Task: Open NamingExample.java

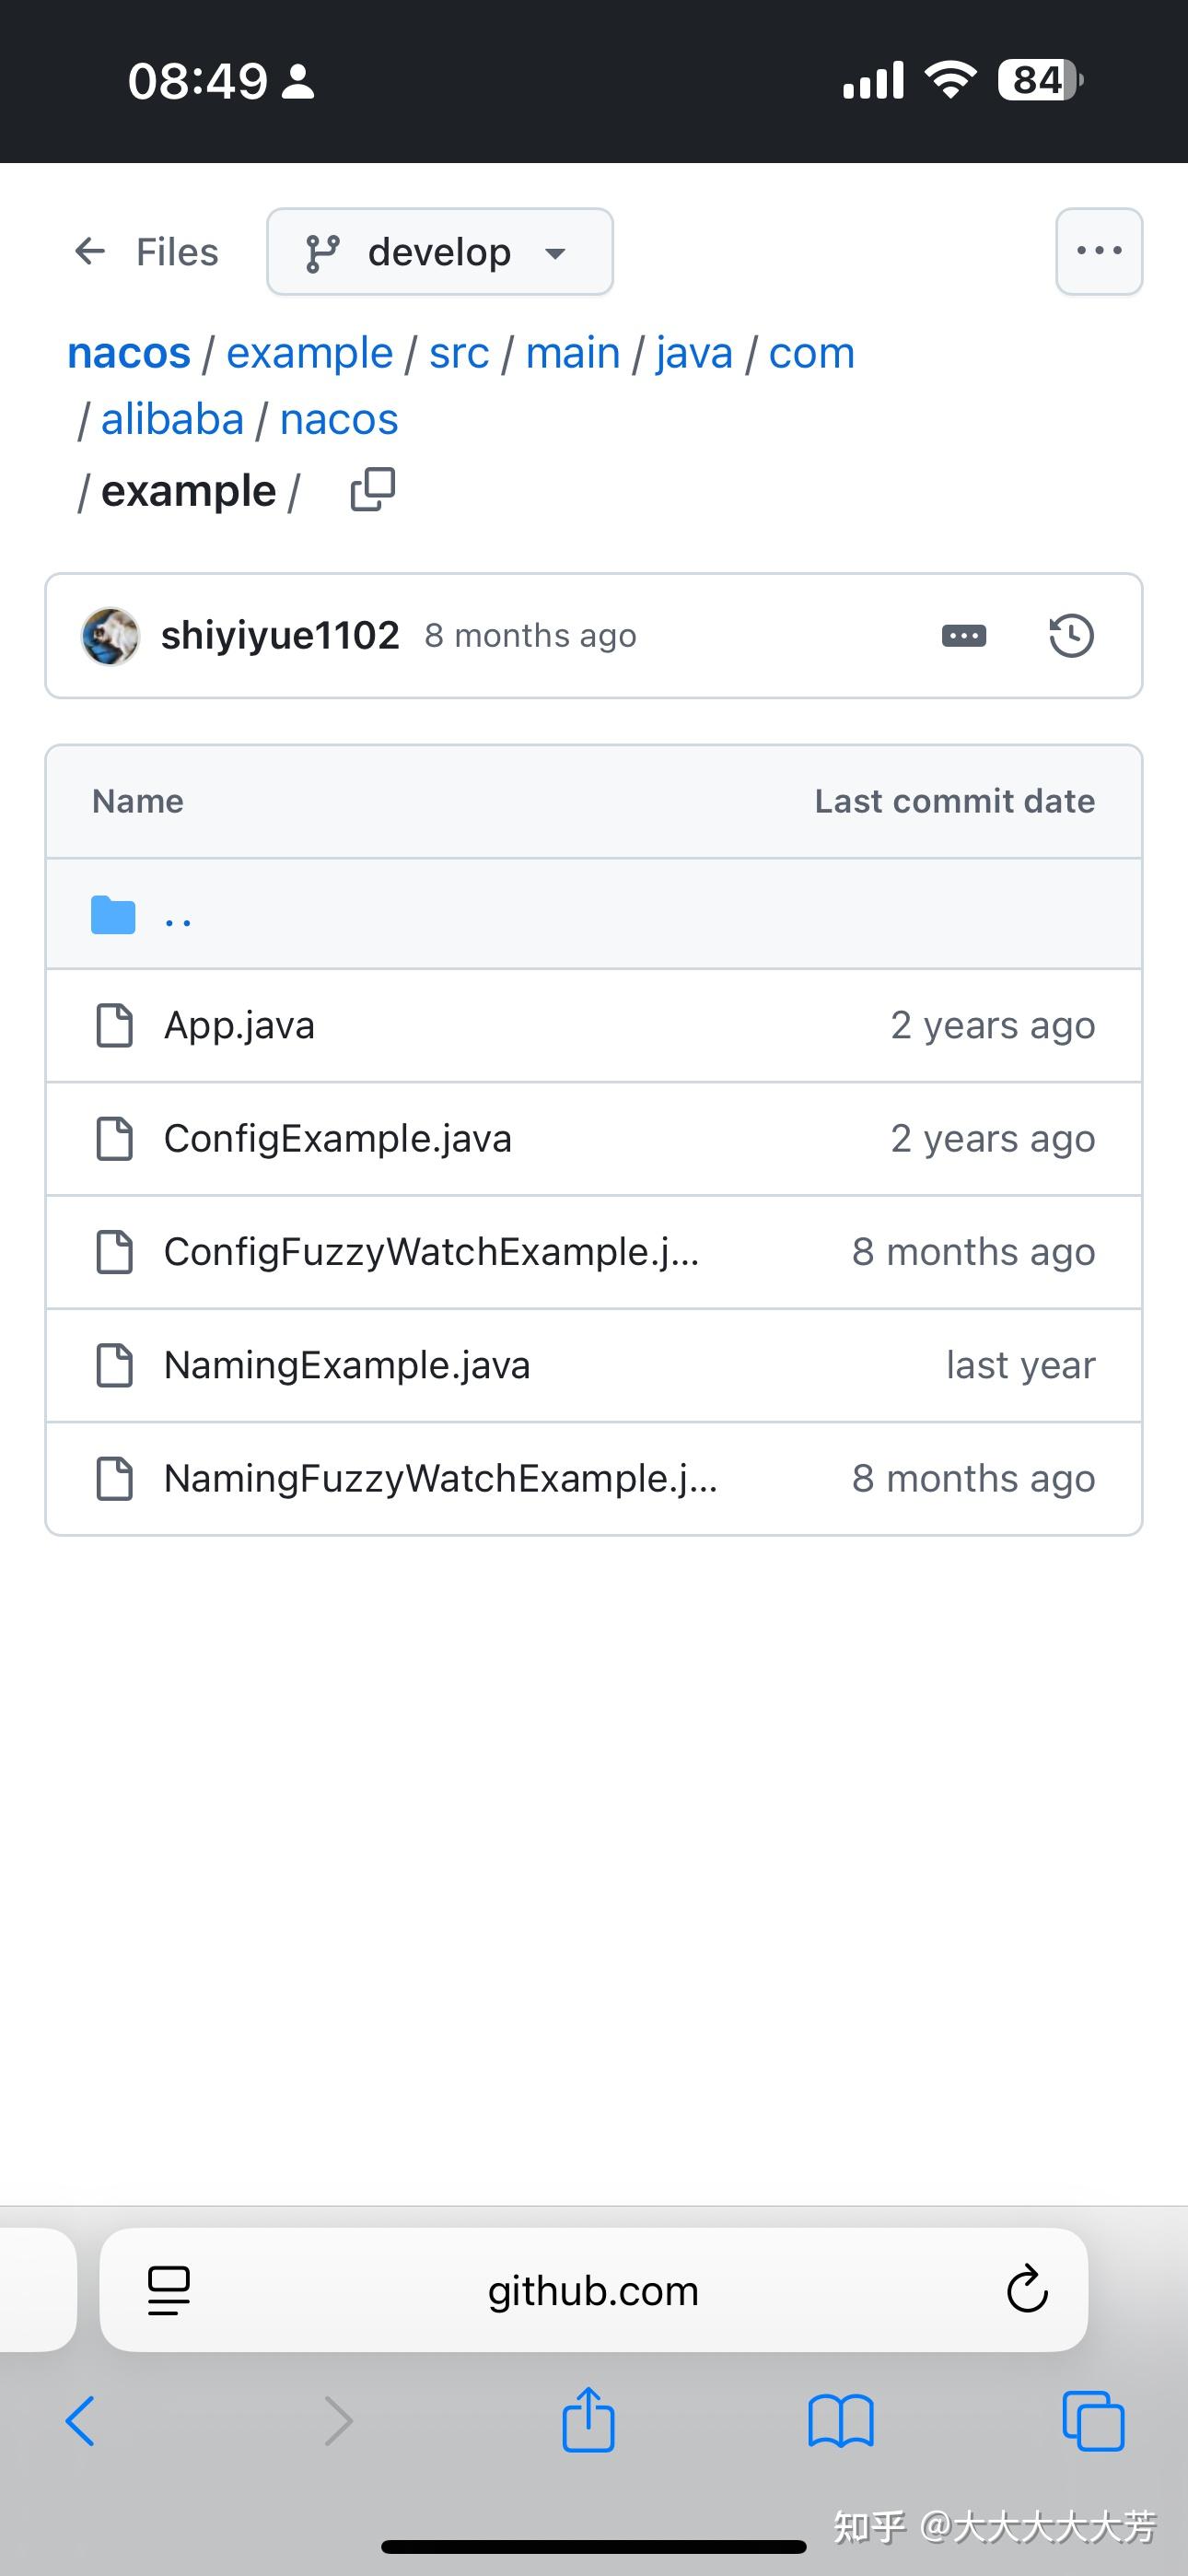Action: (x=347, y=1365)
